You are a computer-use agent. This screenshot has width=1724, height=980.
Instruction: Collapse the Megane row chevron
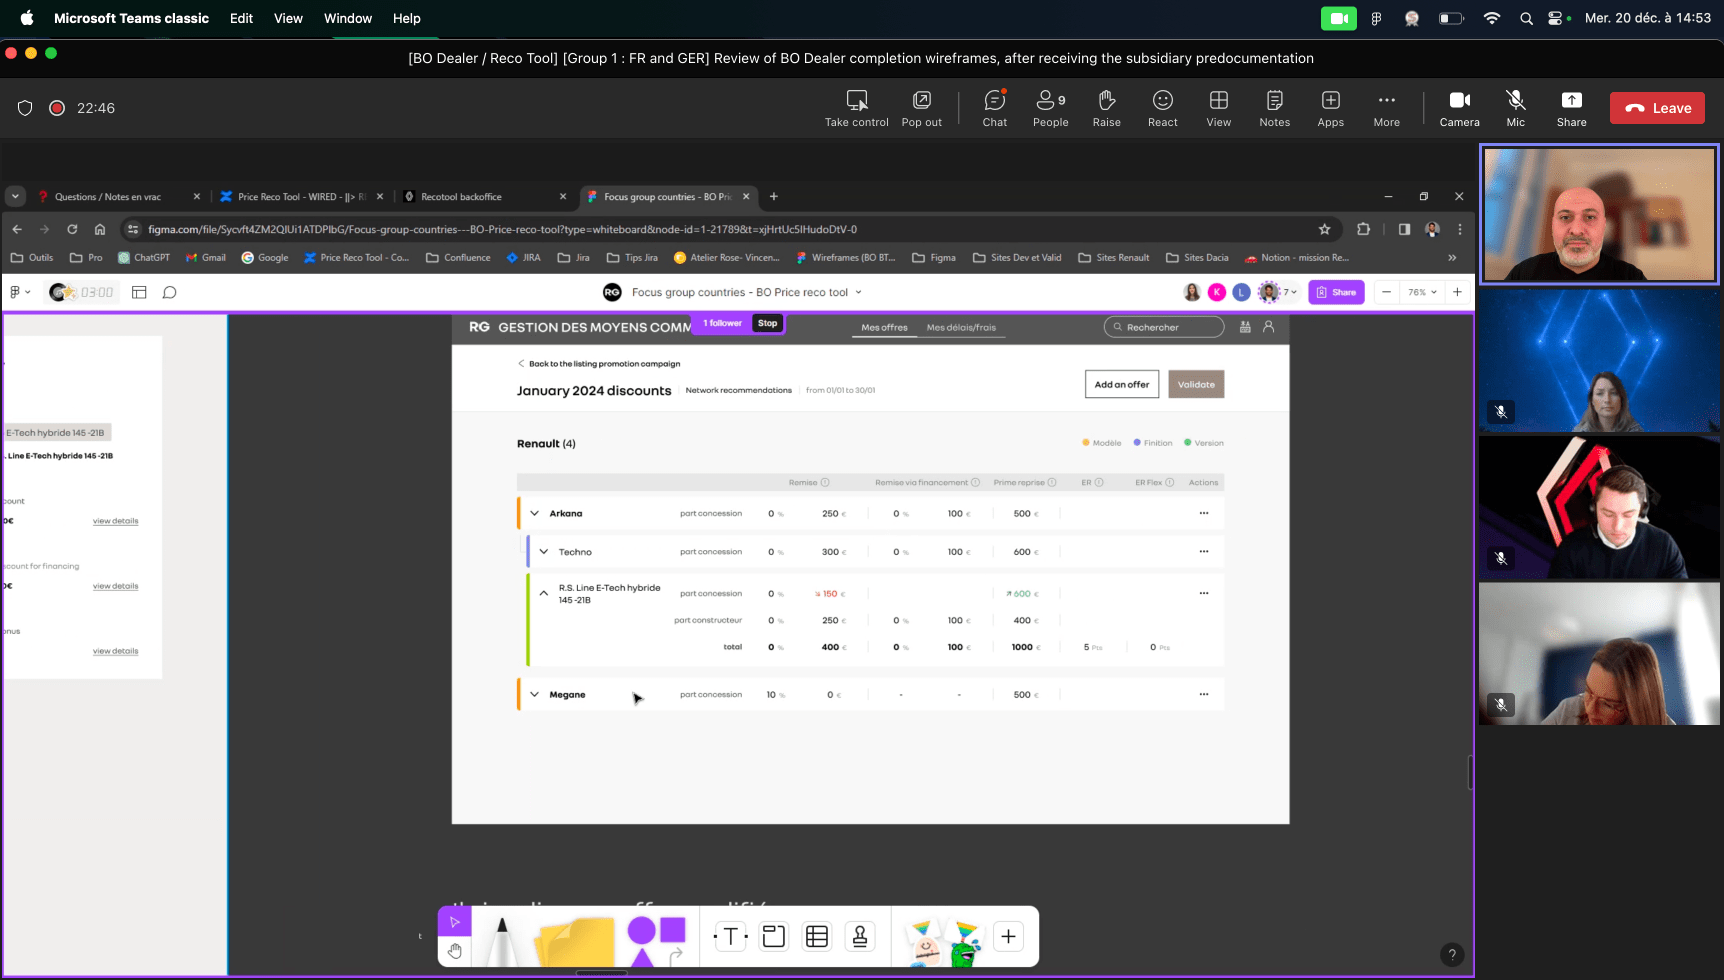(x=534, y=694)
